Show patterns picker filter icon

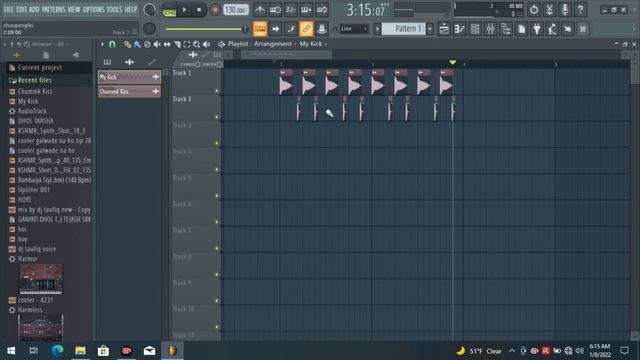click(107, 62)
